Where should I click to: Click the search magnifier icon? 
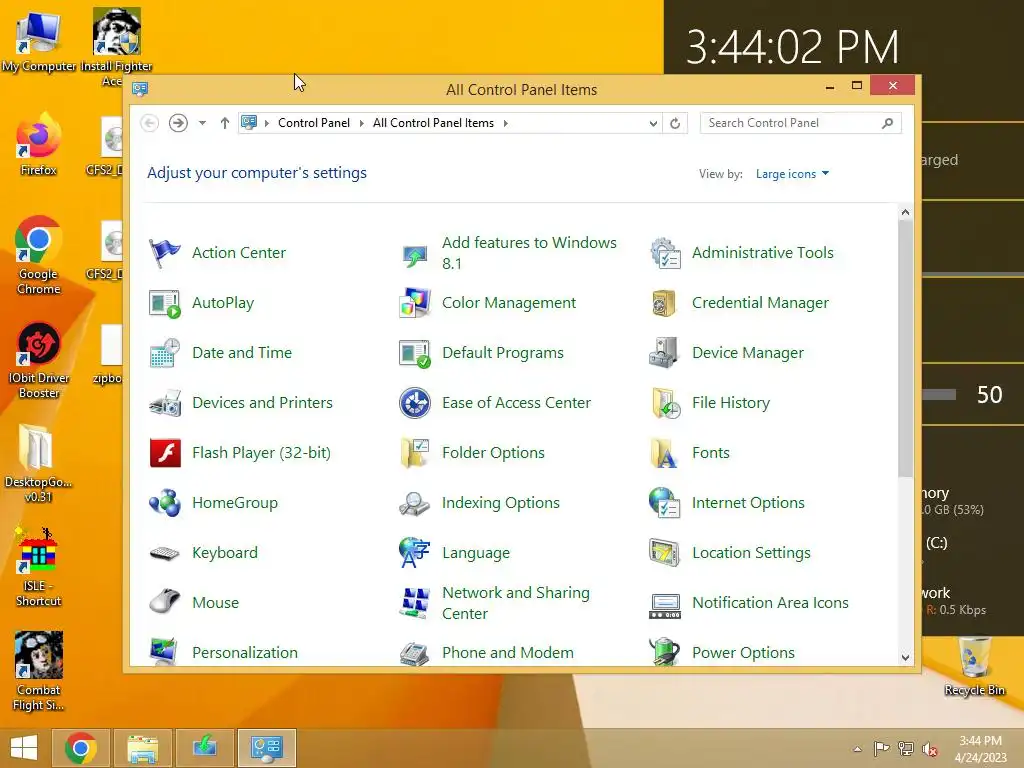pos(887,123)
